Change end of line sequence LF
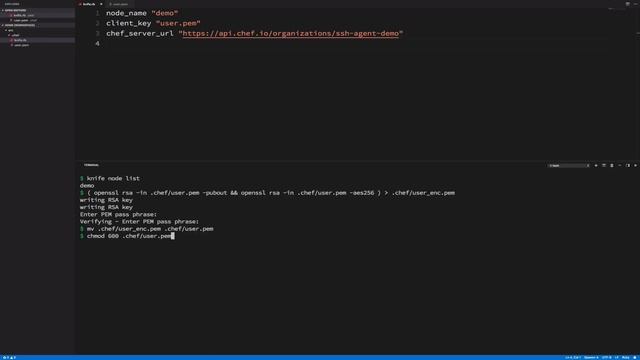Viewport: 640px width, 360px height. pos(616,358)
